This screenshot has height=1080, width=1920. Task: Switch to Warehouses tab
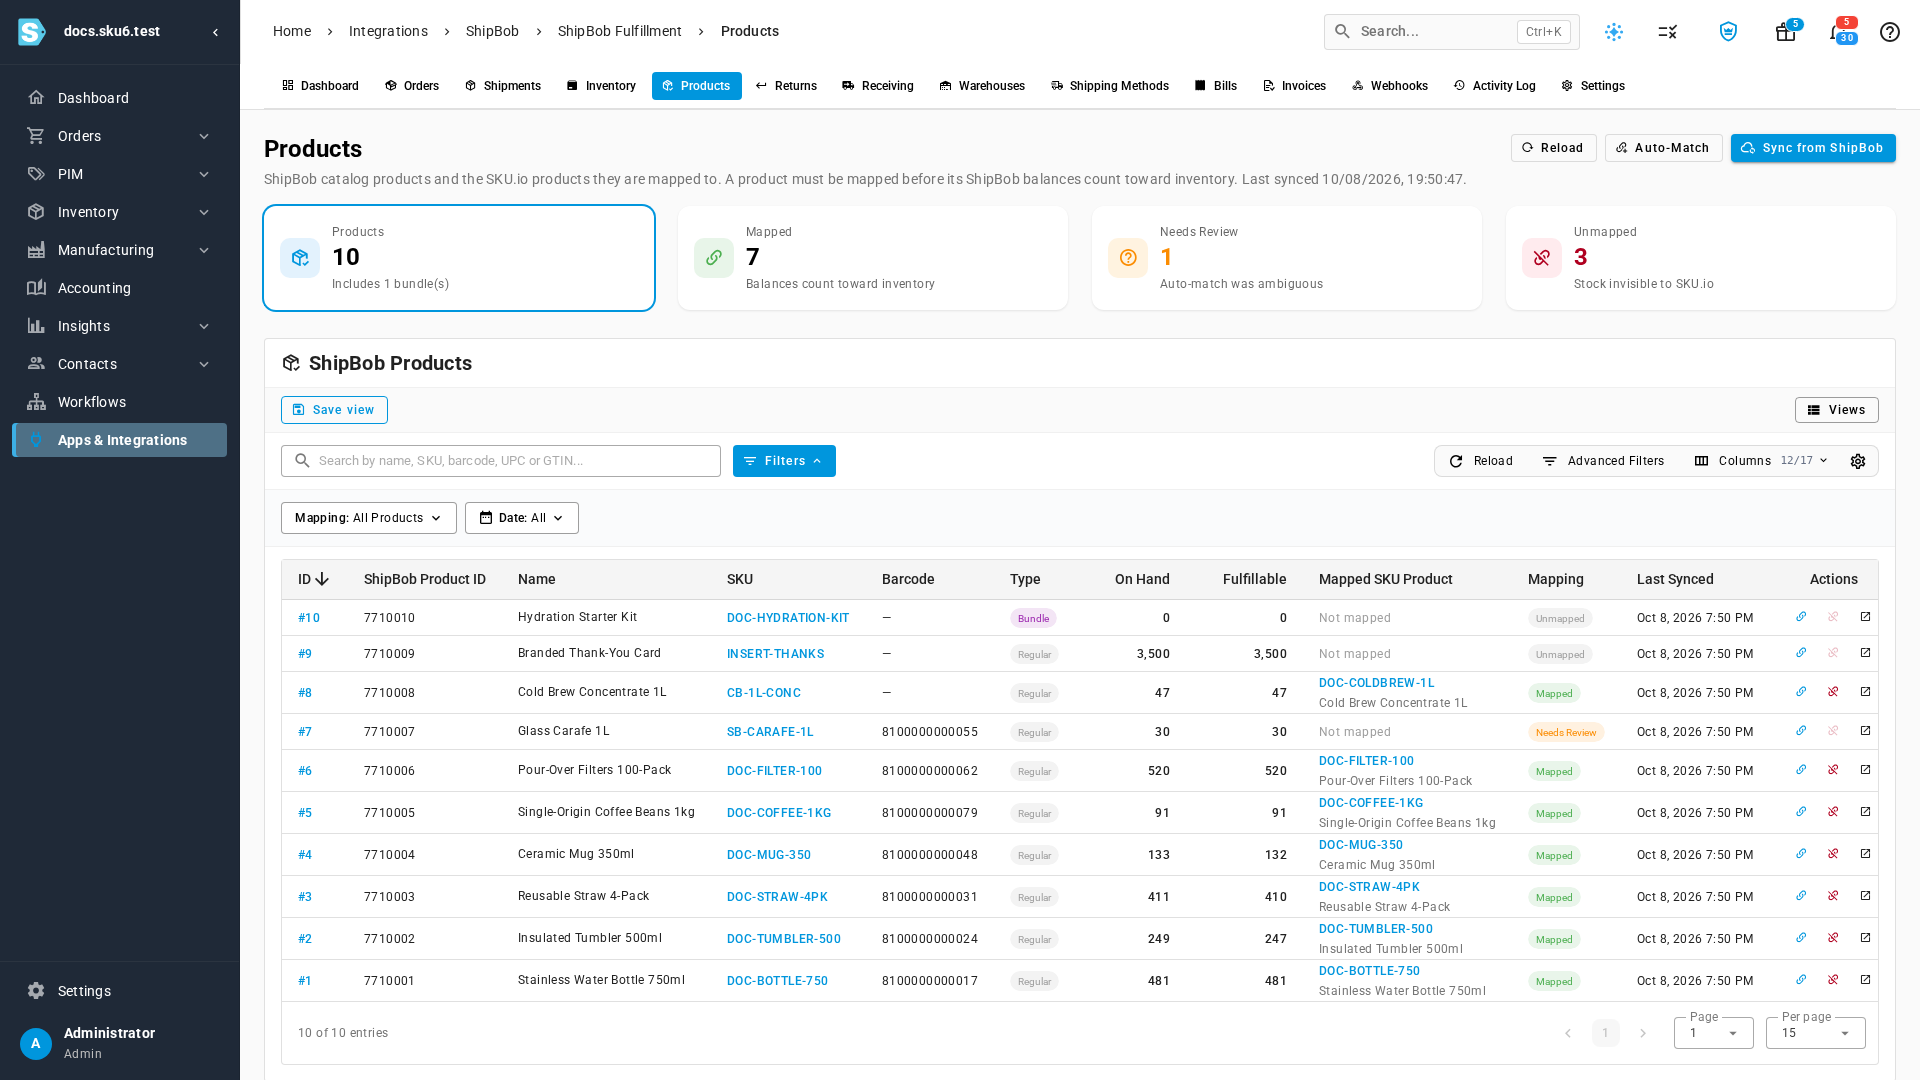[x=982, y=86]
